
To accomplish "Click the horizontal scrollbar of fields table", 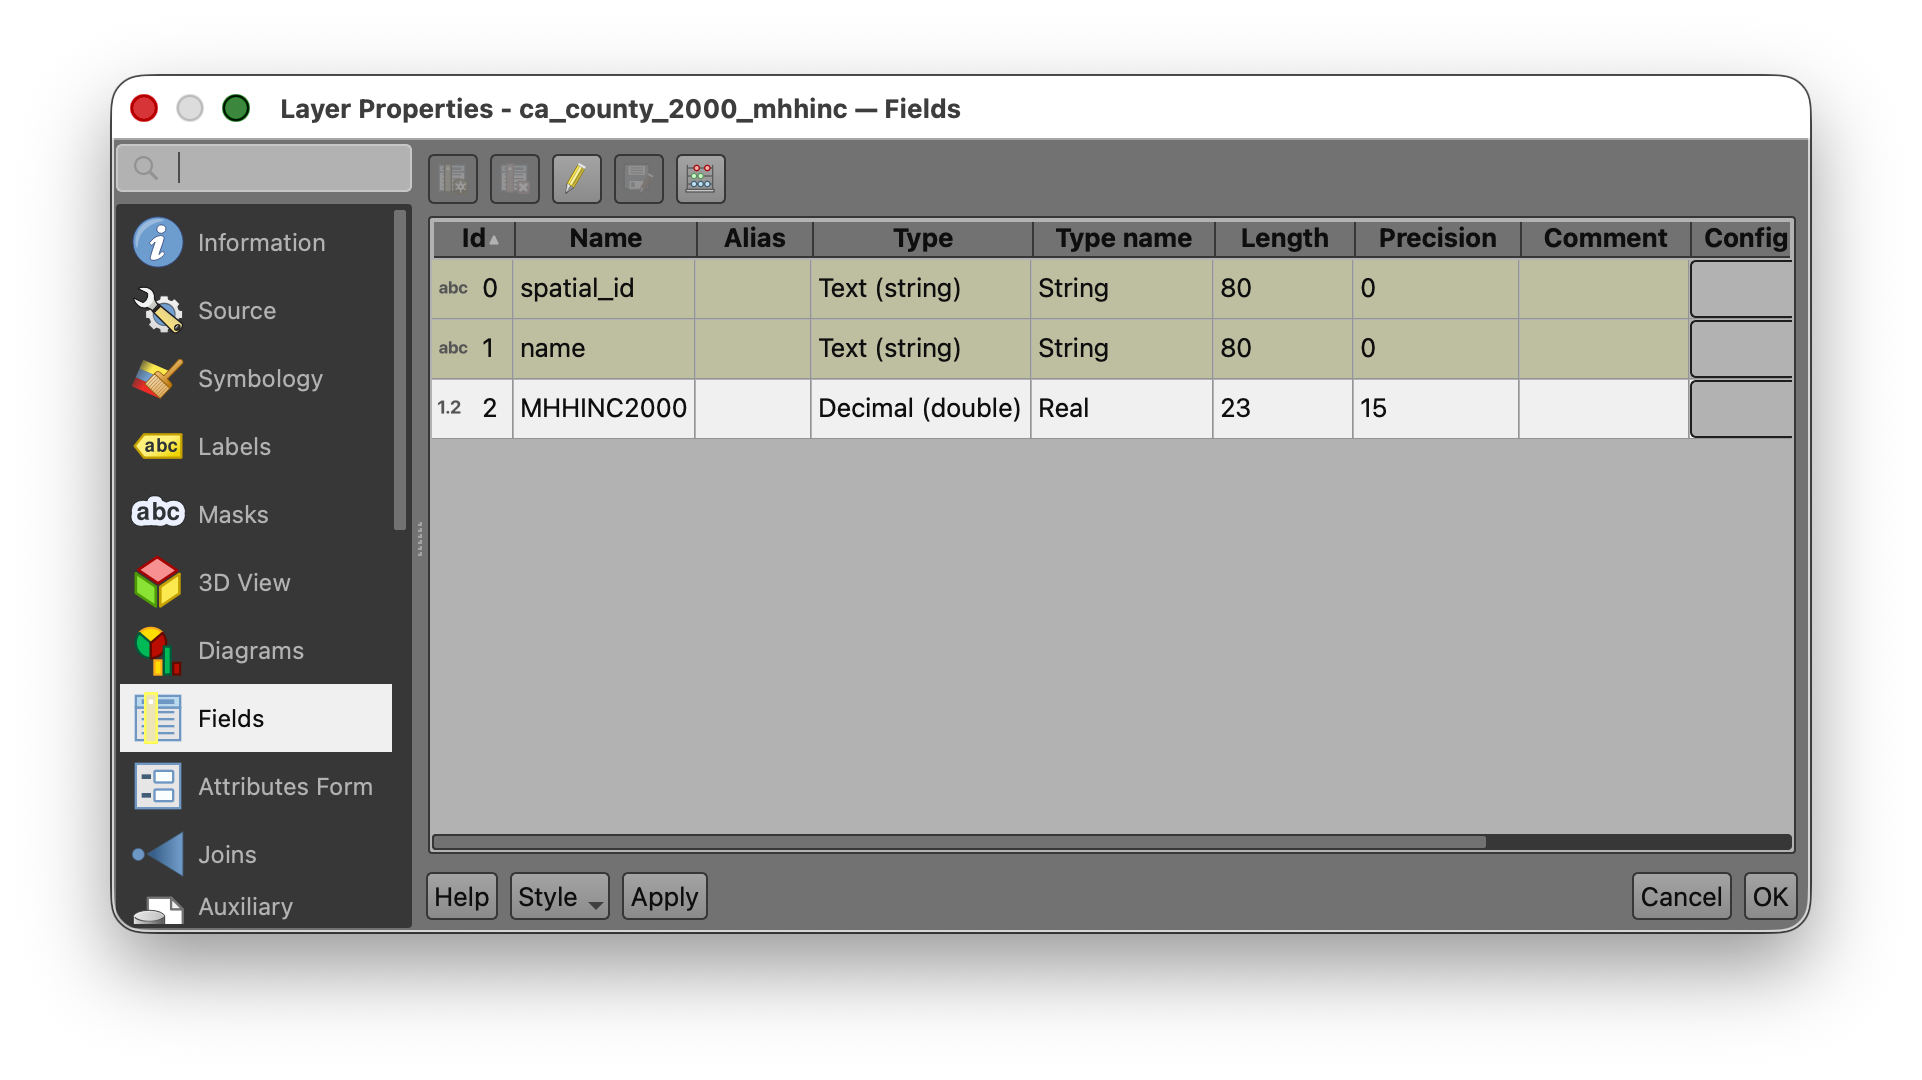I will (960, 842).
